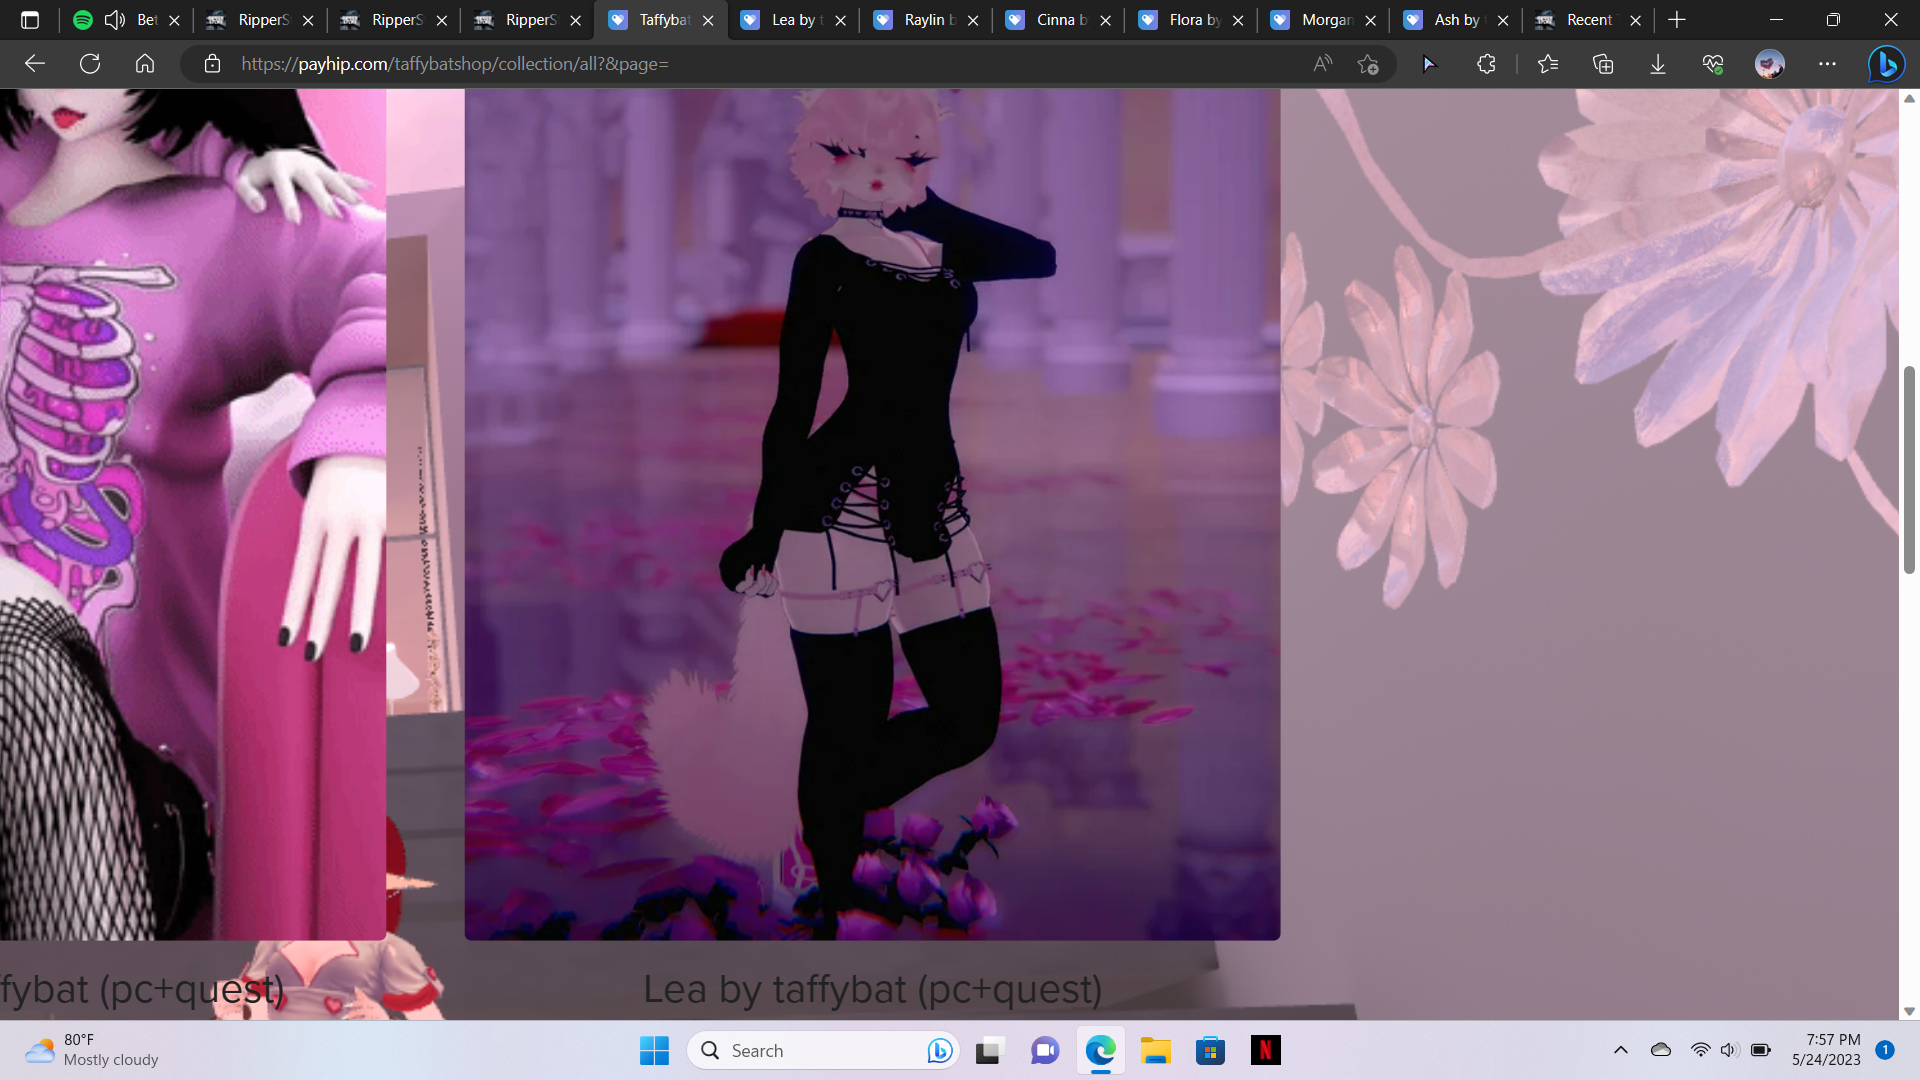1920x1080 pixels.
Task: Open the OneDrive cloud tray icon
Action: pyautogui.click(x=1661, y=1050)
